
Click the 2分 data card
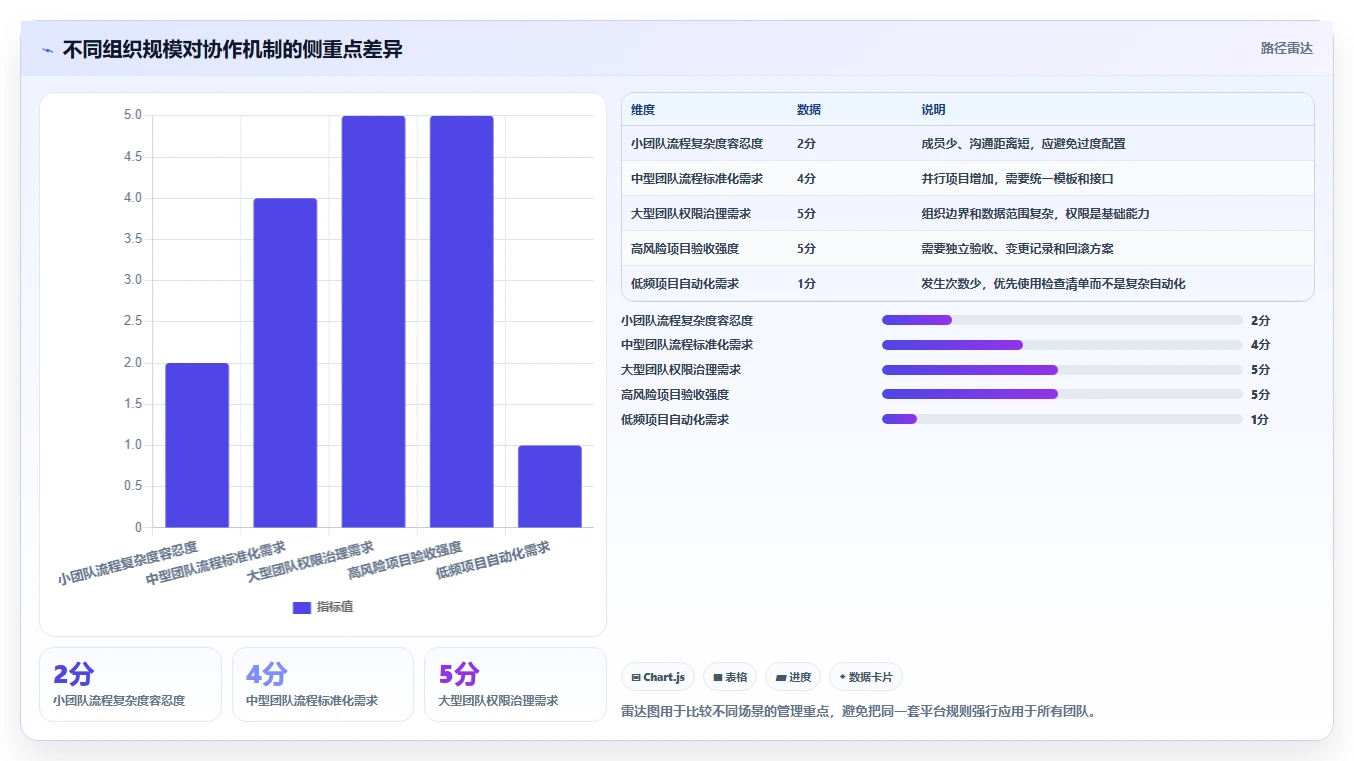point(130,684)
